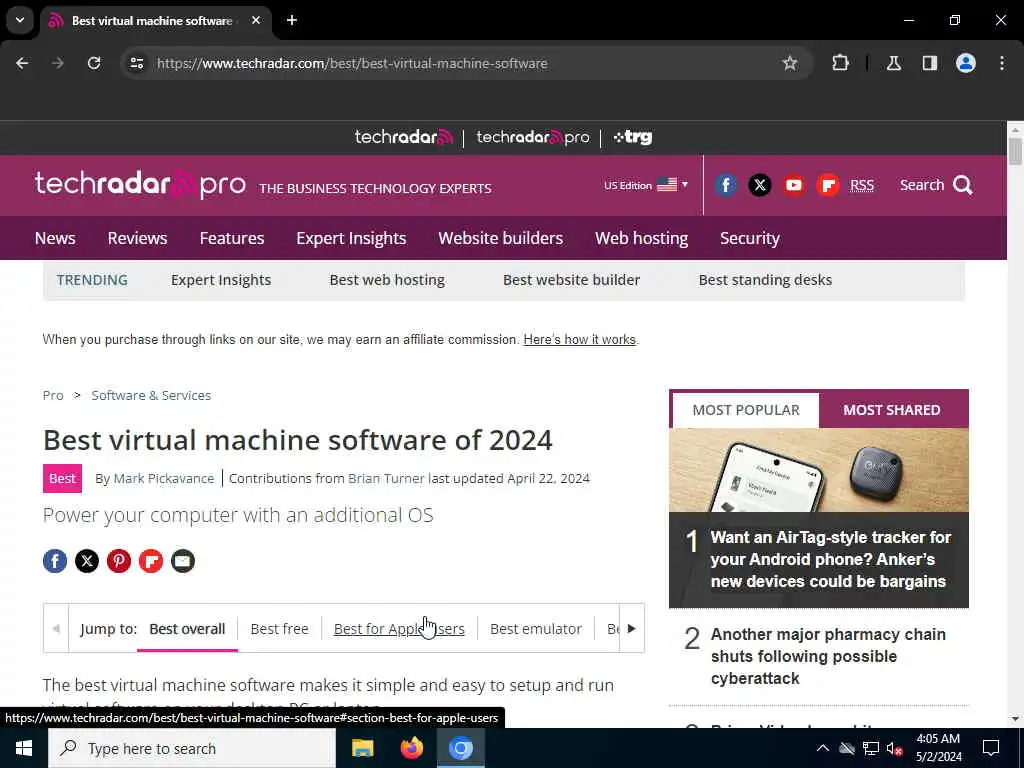Open pharmacy chain cyberattack article
The width and height of the screenshot is (1024, 768).
pyautogui.click(x=827, y=656)
